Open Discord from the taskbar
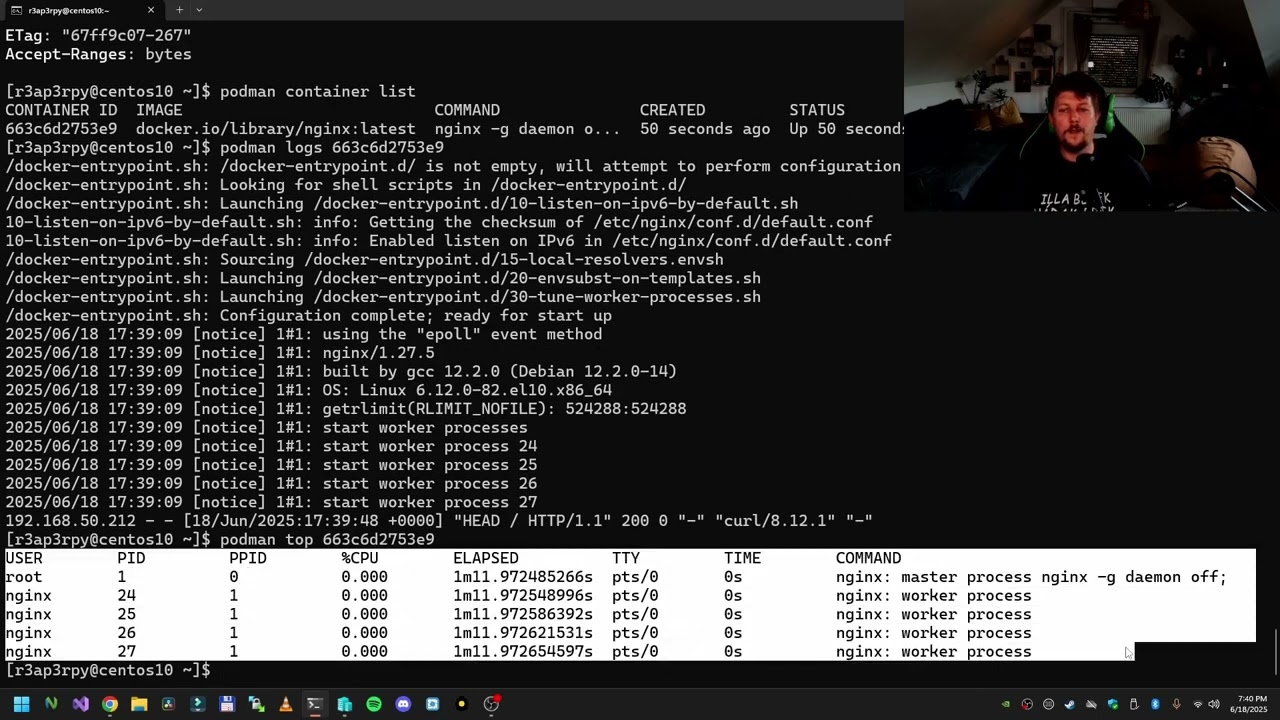Viewport: 1280px width, 720px height. point(403,704)
